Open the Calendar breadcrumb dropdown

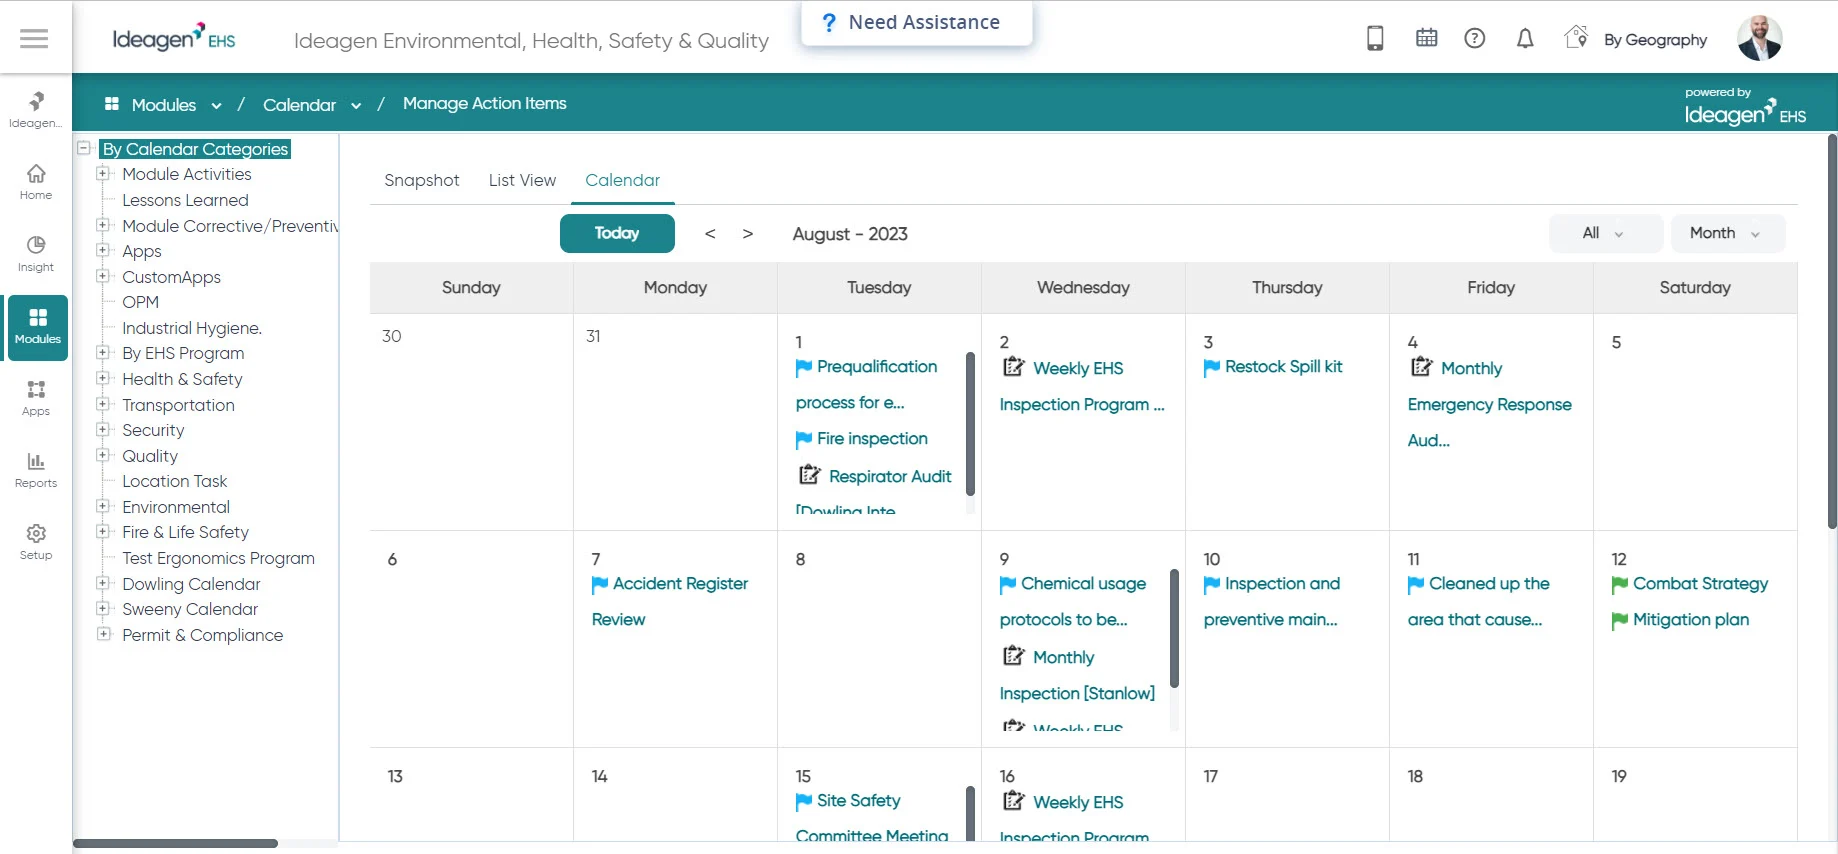tap(356, 105)
